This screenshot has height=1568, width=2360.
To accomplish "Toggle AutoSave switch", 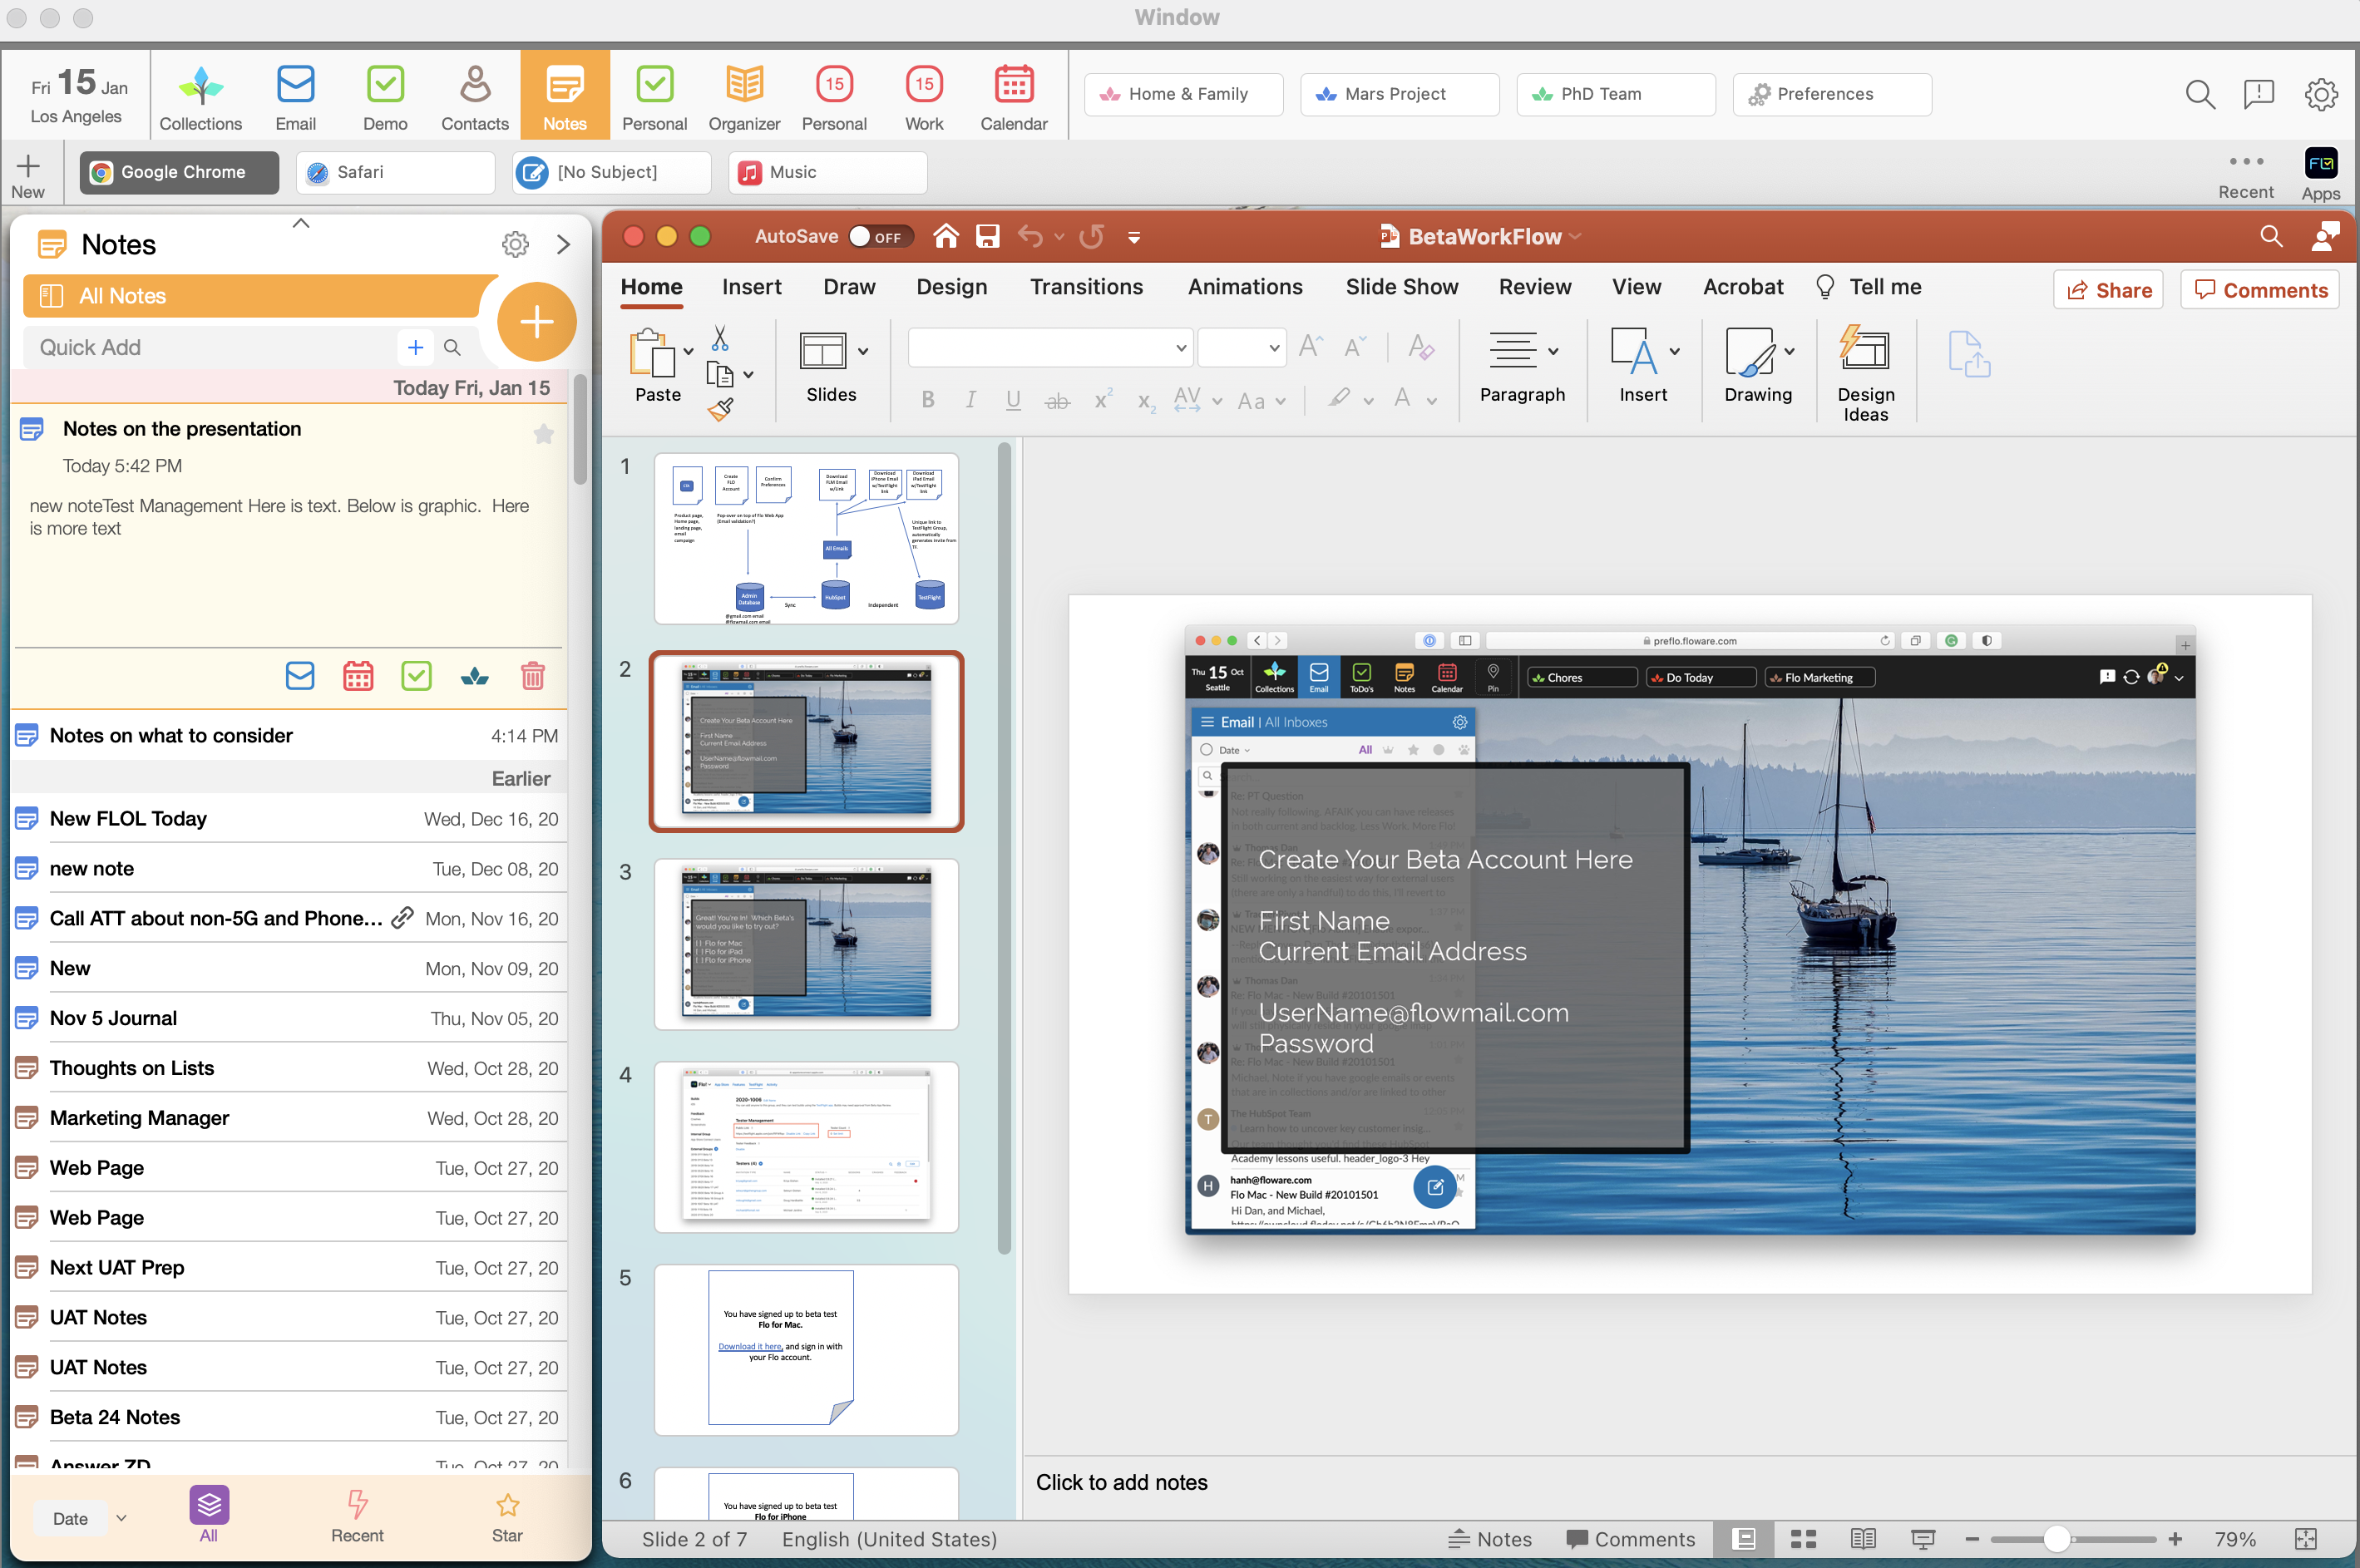I will coord(880,236).
